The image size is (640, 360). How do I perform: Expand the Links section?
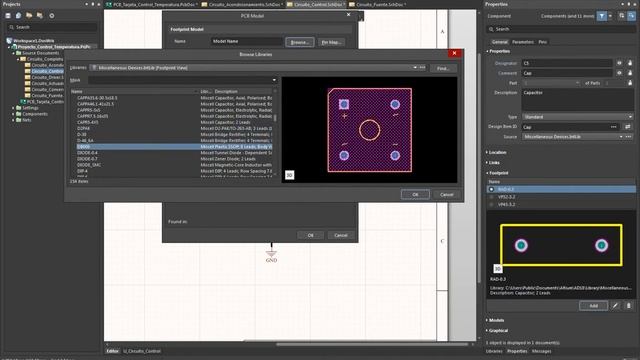(493, 162)
